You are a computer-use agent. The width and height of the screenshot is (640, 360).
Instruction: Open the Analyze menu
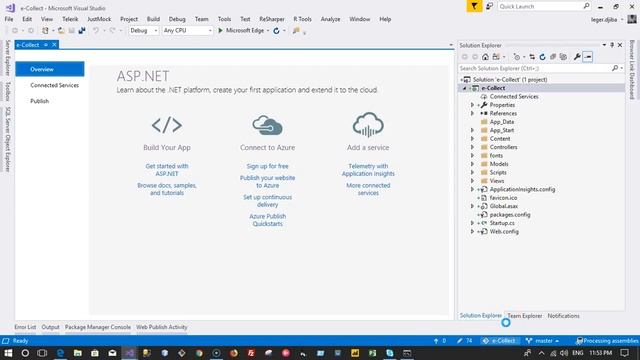330,19
